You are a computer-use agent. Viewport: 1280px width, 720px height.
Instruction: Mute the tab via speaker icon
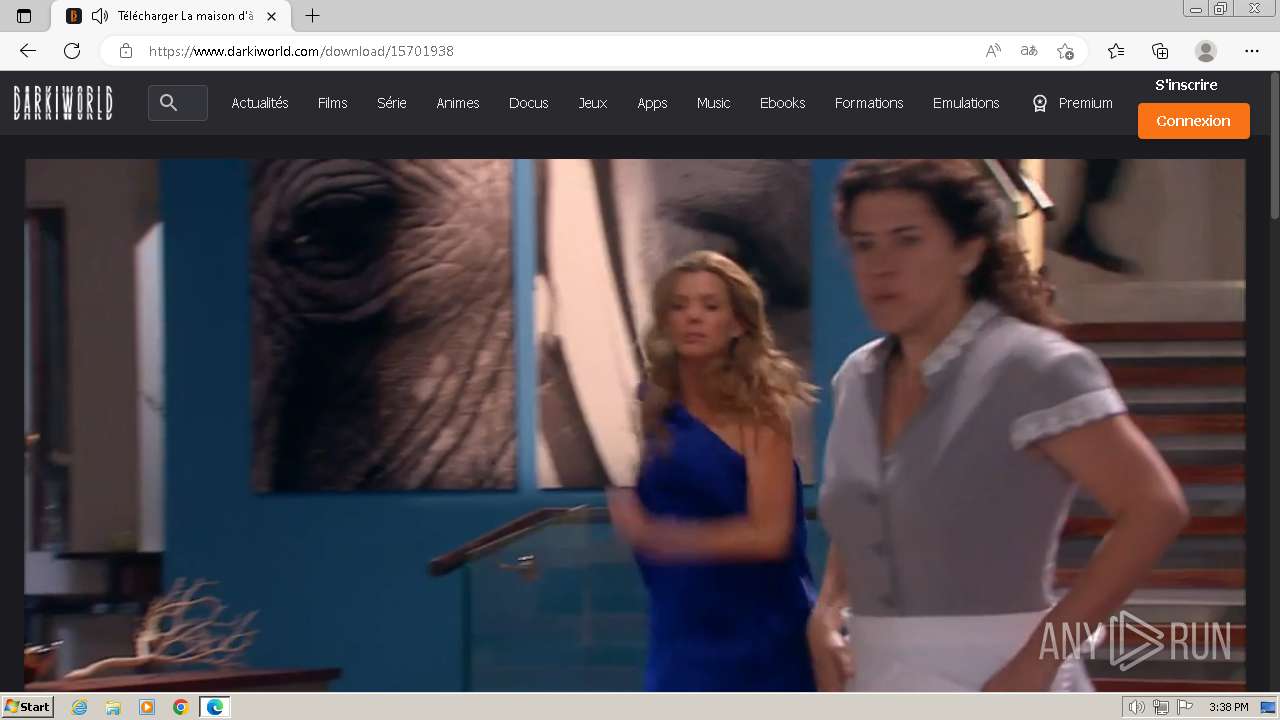tap(99, 16)
